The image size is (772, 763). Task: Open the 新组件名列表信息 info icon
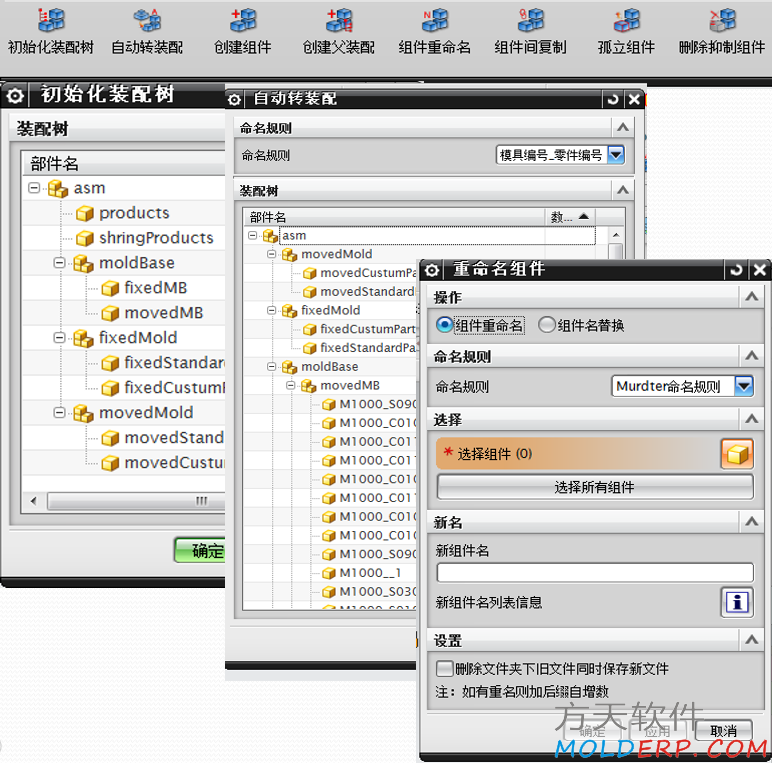(736, 602)
